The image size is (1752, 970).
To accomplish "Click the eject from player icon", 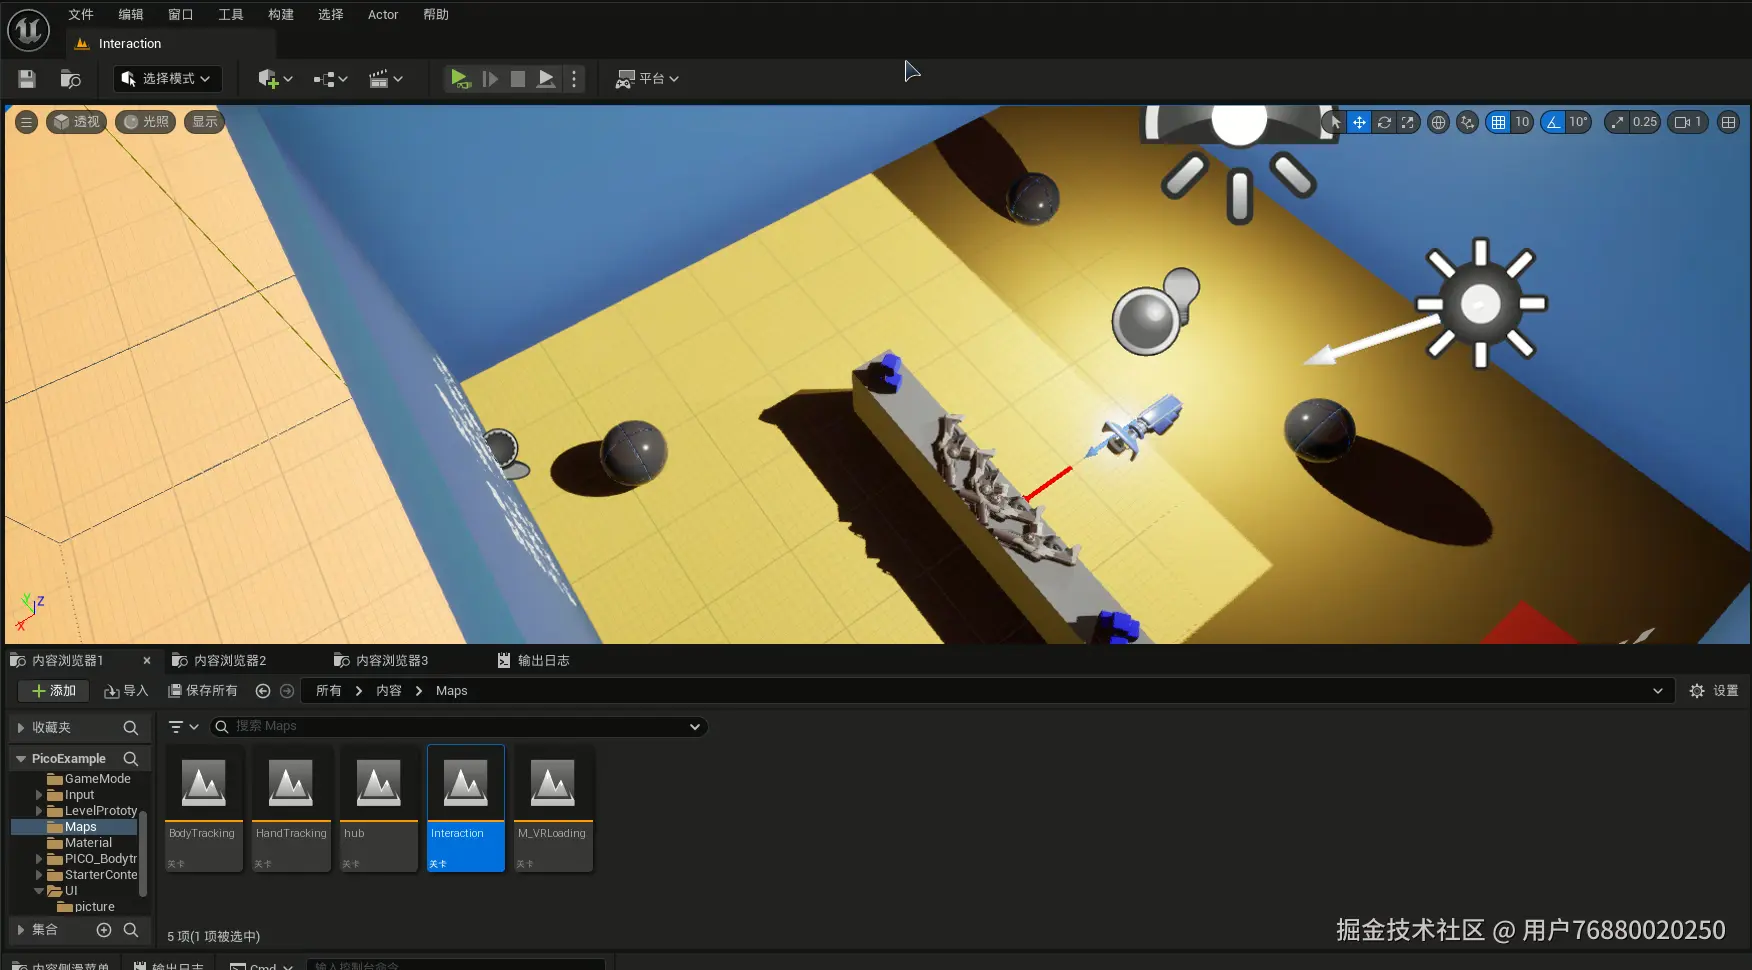I will 546,79.
